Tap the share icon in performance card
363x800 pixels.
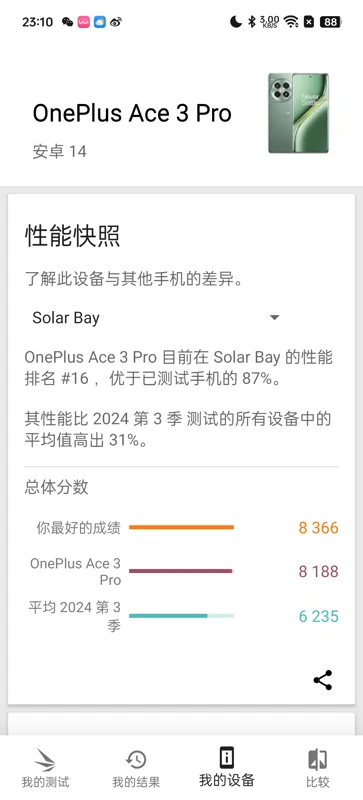323,680
